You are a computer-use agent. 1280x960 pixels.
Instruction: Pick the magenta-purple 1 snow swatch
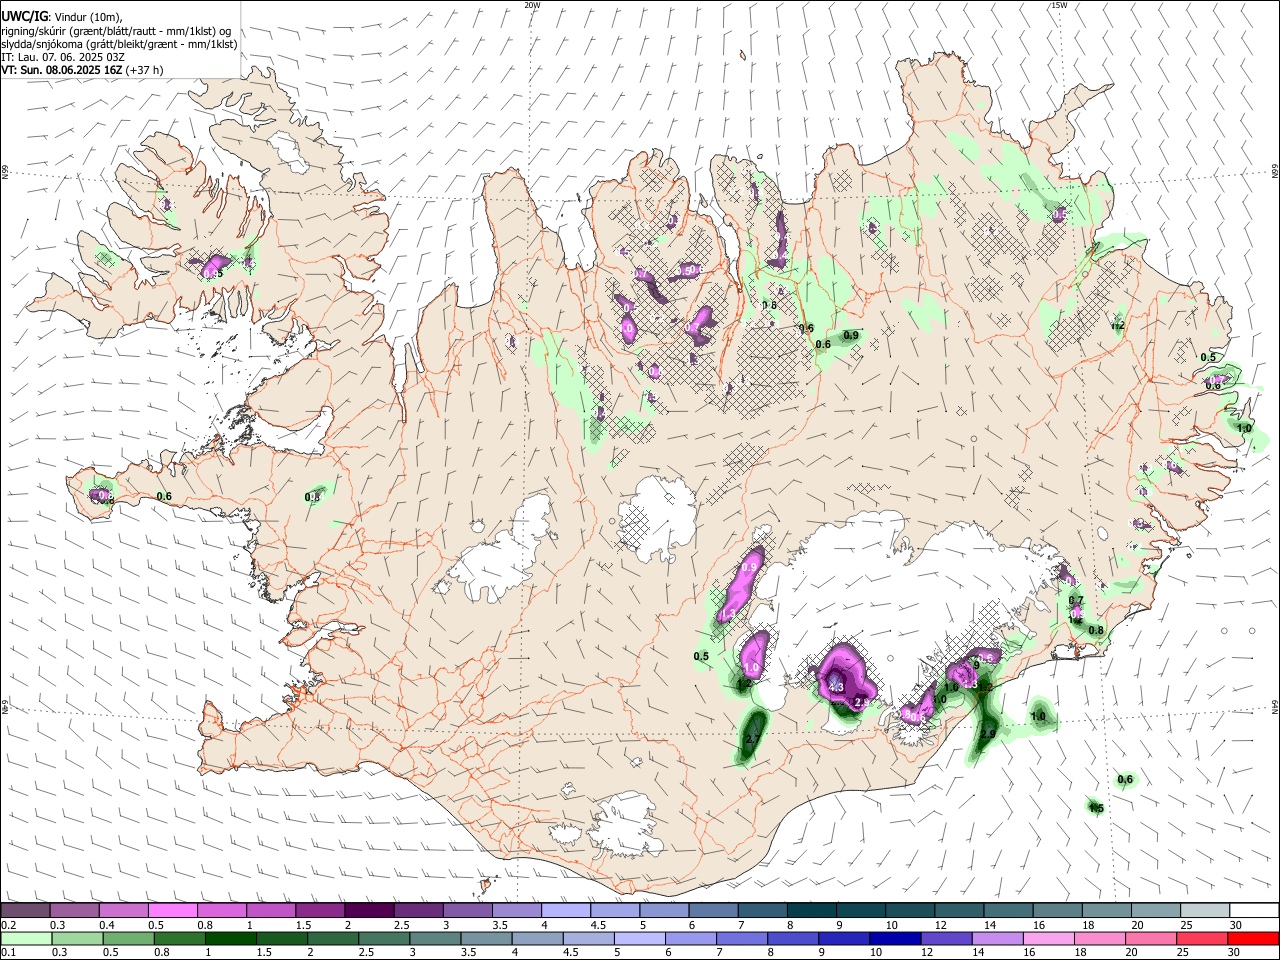(x=271, y=910)
